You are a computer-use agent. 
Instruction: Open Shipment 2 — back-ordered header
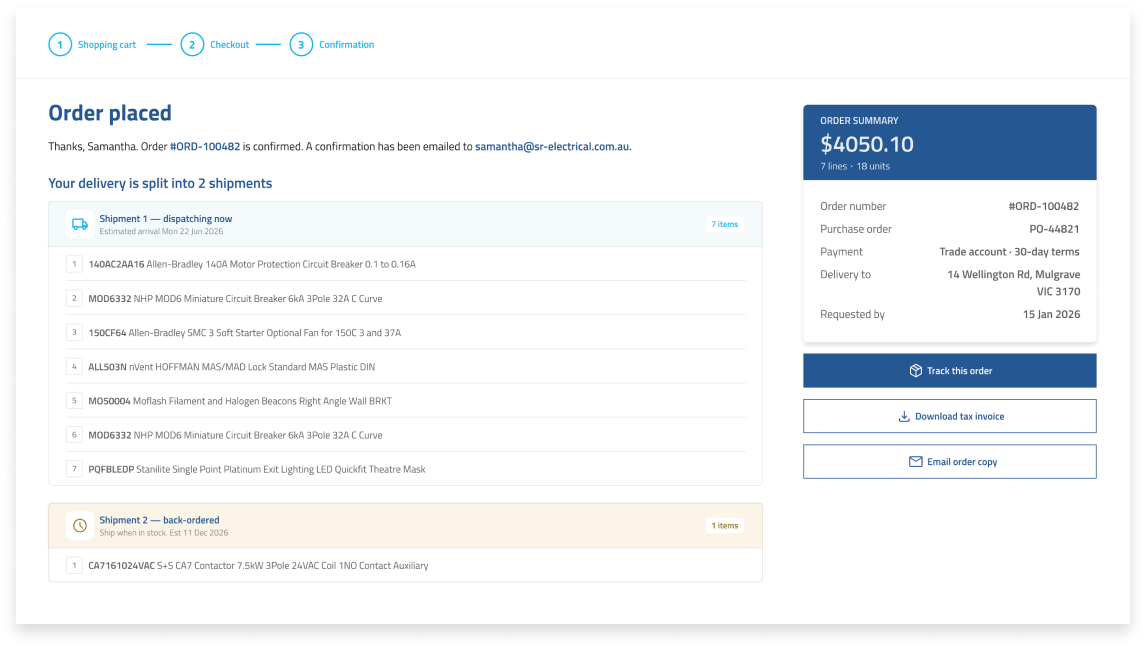tap(405, 525)
